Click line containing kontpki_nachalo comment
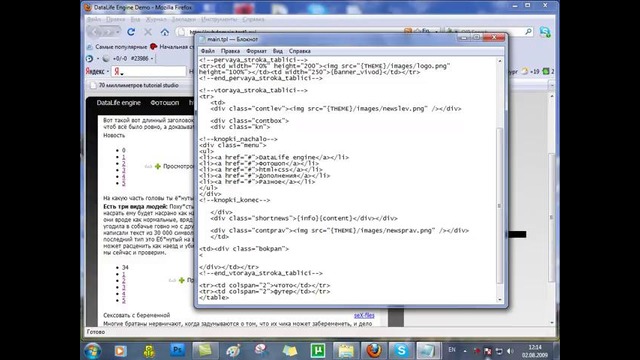The height and width of the screenshot is (360, 640). 238,139
